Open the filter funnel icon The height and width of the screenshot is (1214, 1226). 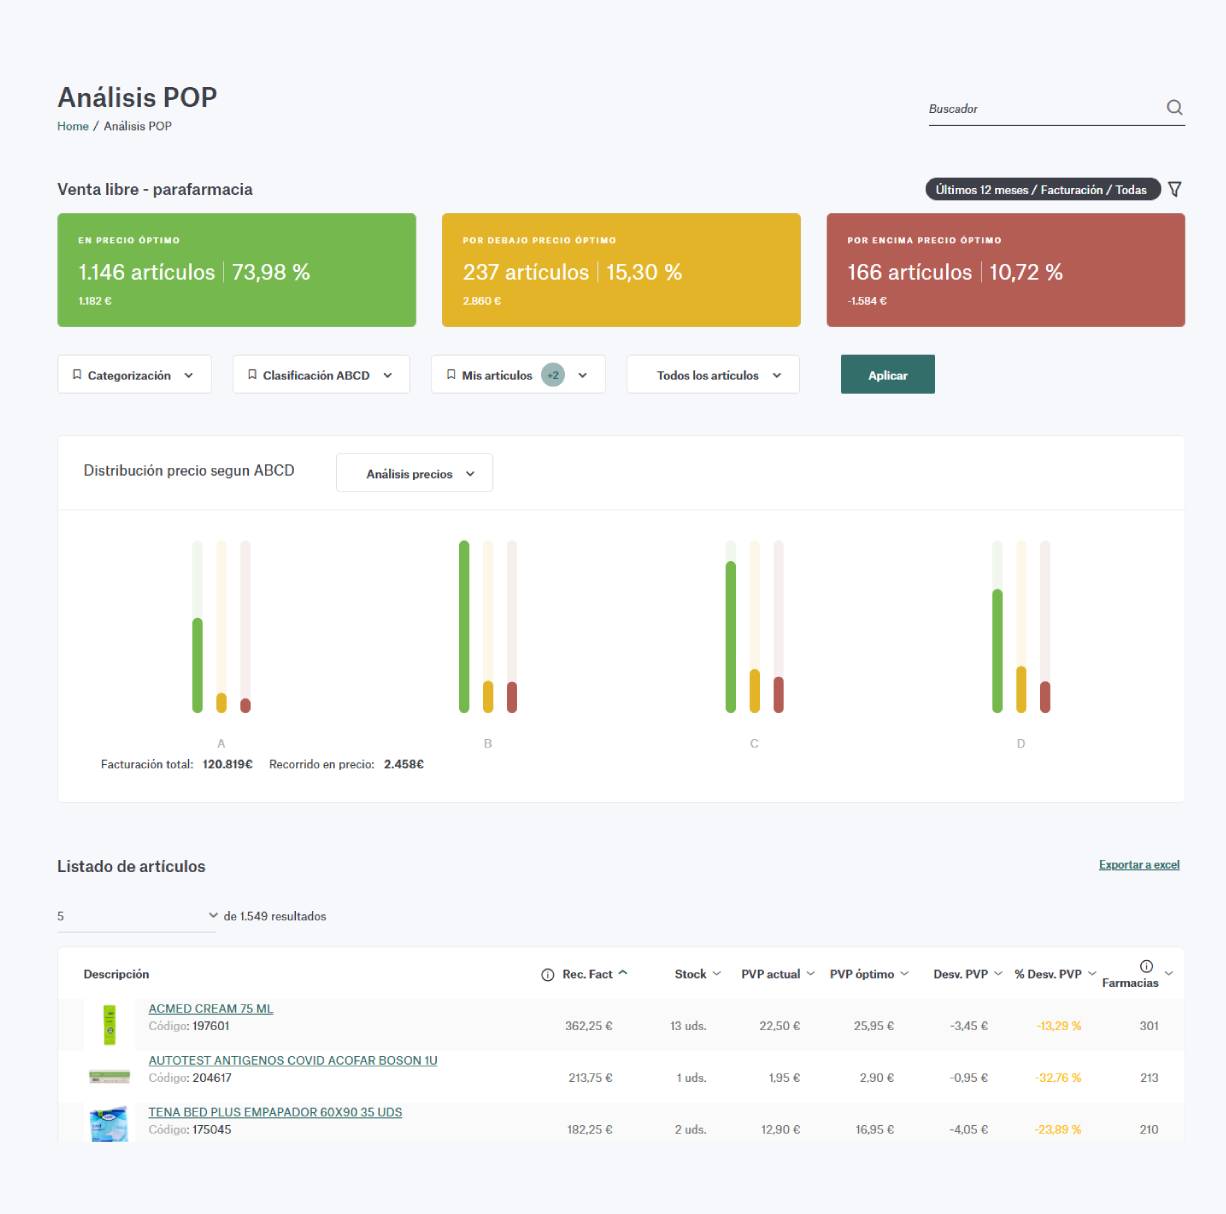point(1175,189)
